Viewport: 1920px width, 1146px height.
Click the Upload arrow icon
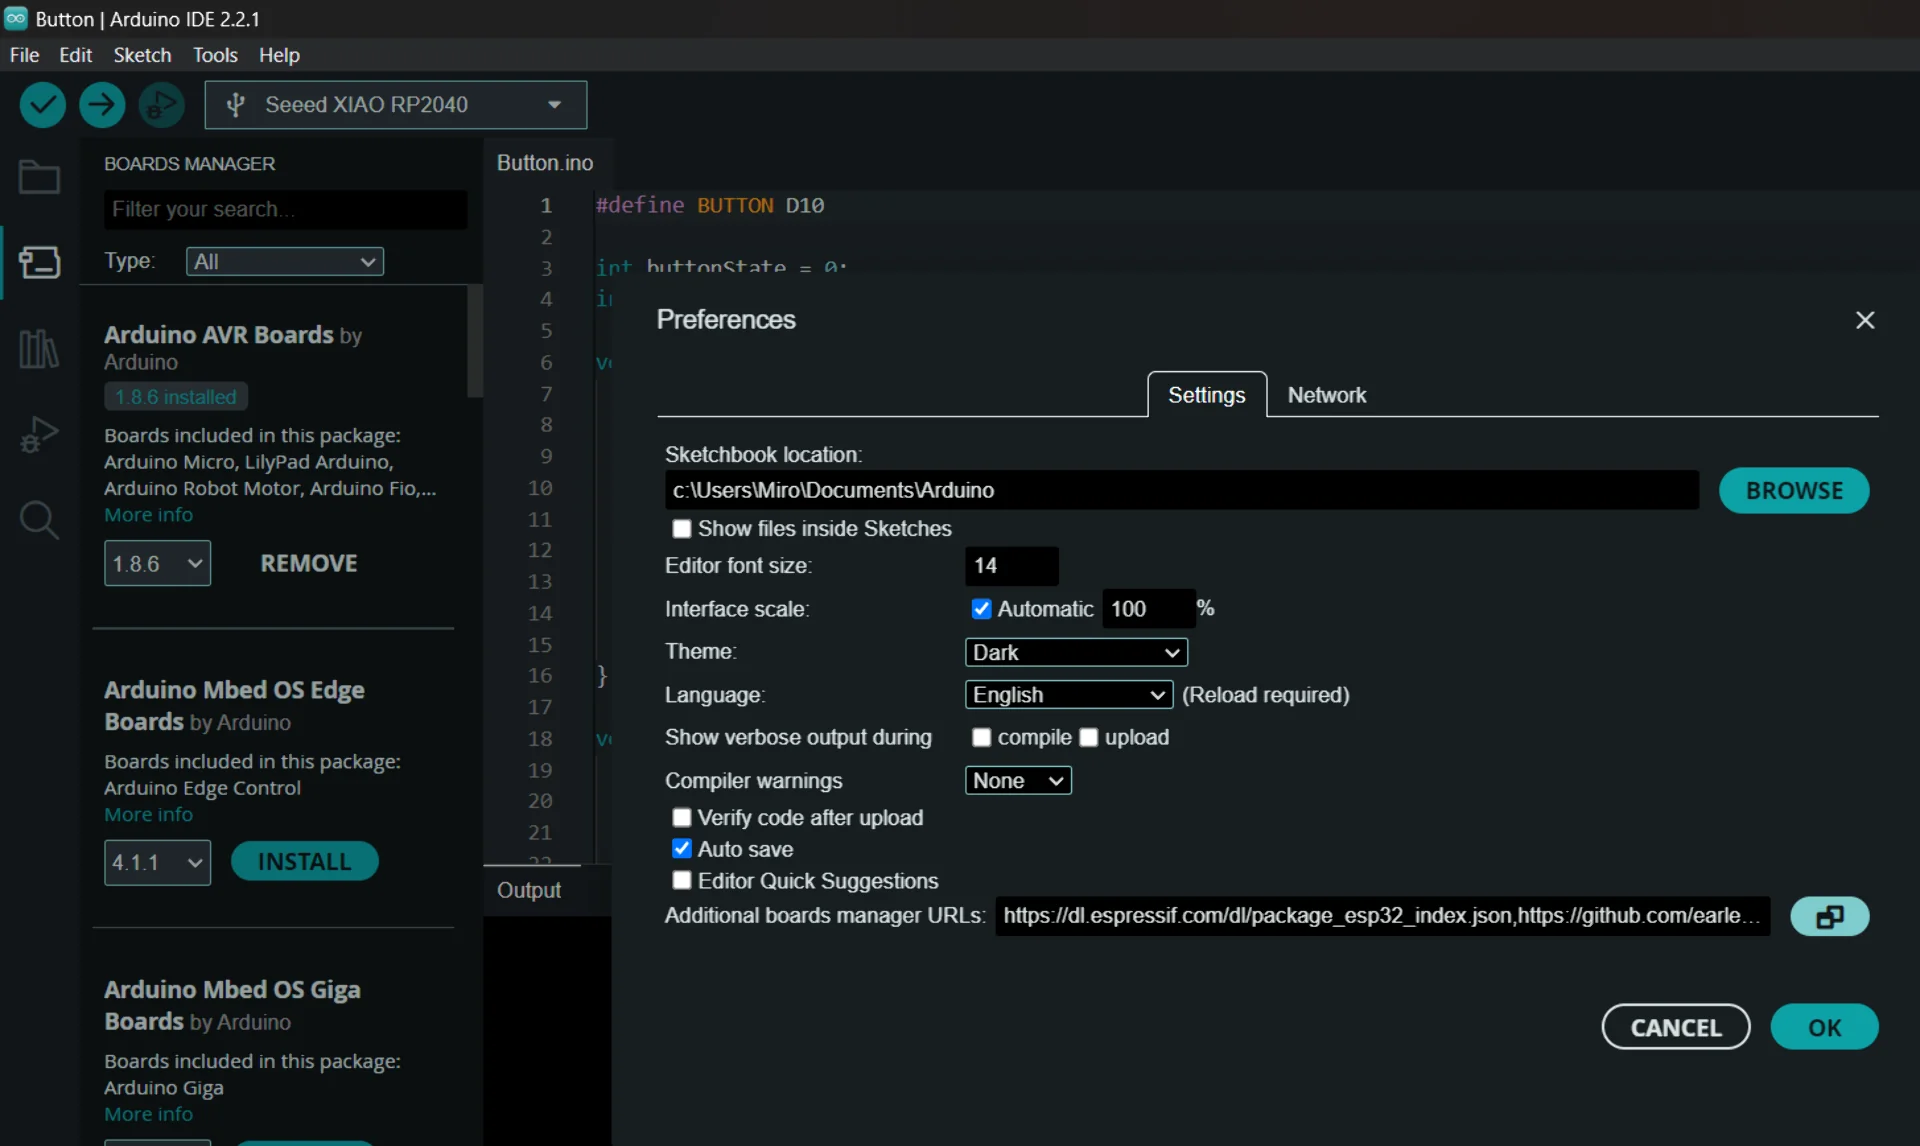point(102,105)
